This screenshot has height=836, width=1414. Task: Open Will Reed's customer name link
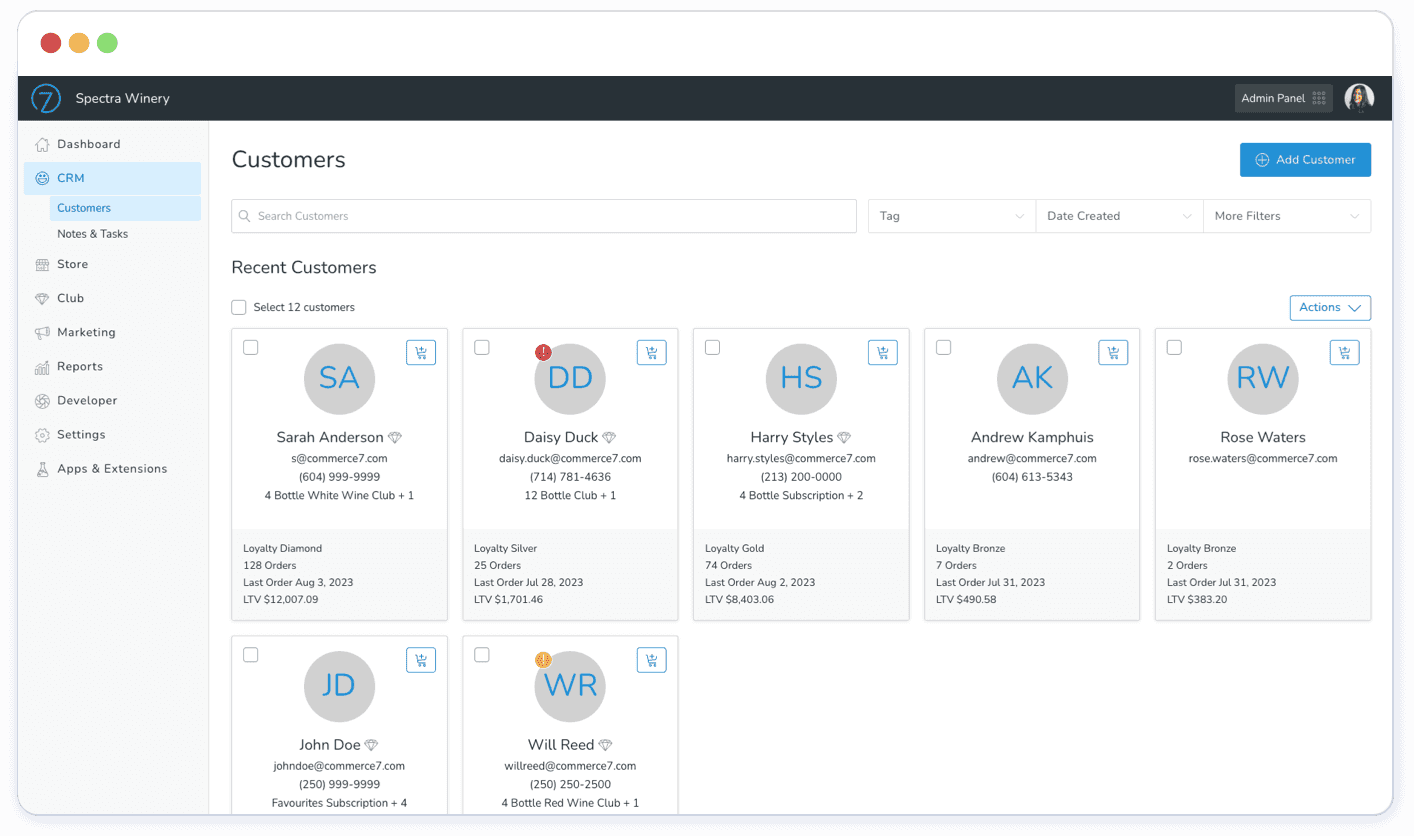point(561,746)
